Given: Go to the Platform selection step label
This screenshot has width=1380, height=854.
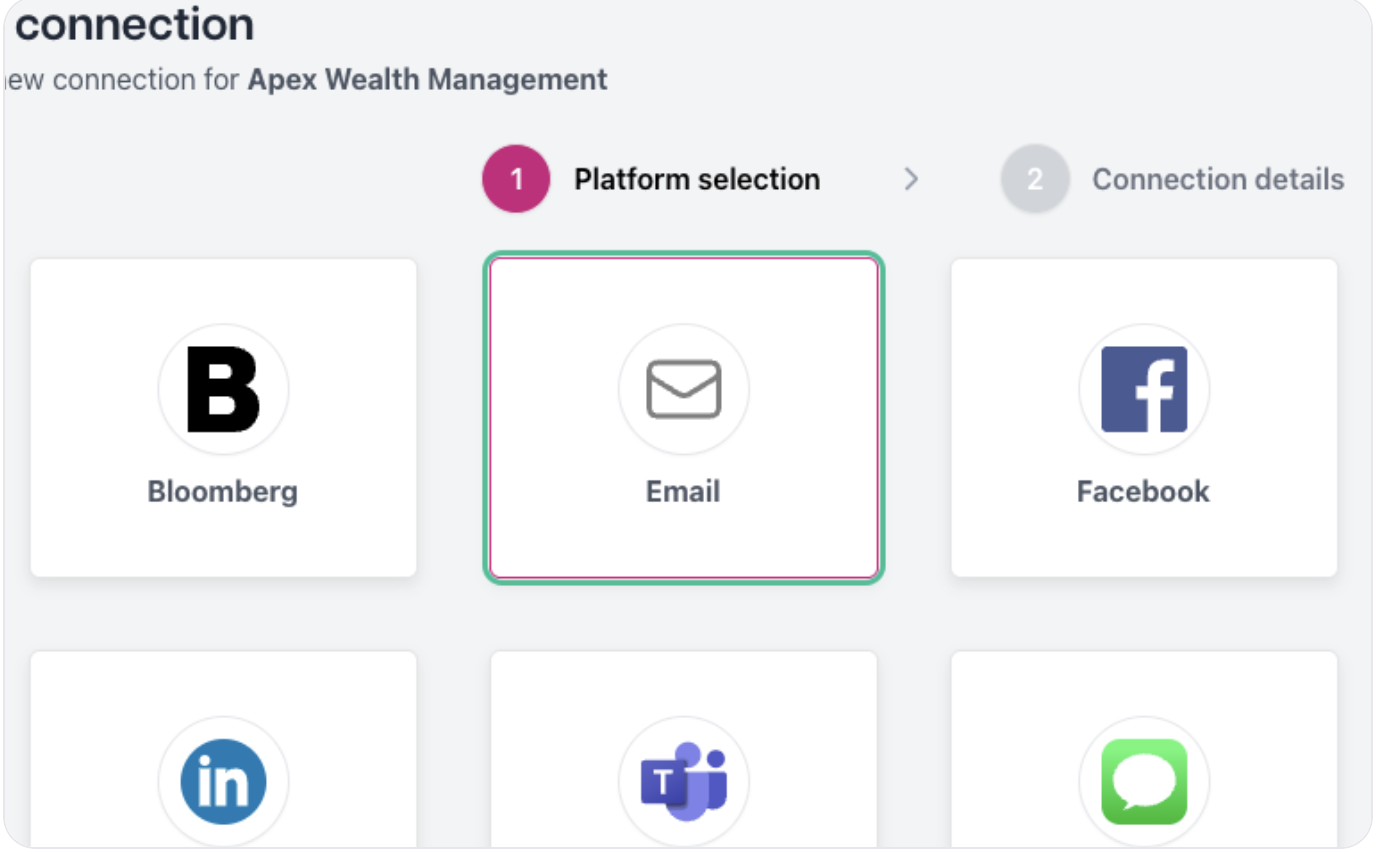Looking at the screenshot, I should [x=697, y=179].
